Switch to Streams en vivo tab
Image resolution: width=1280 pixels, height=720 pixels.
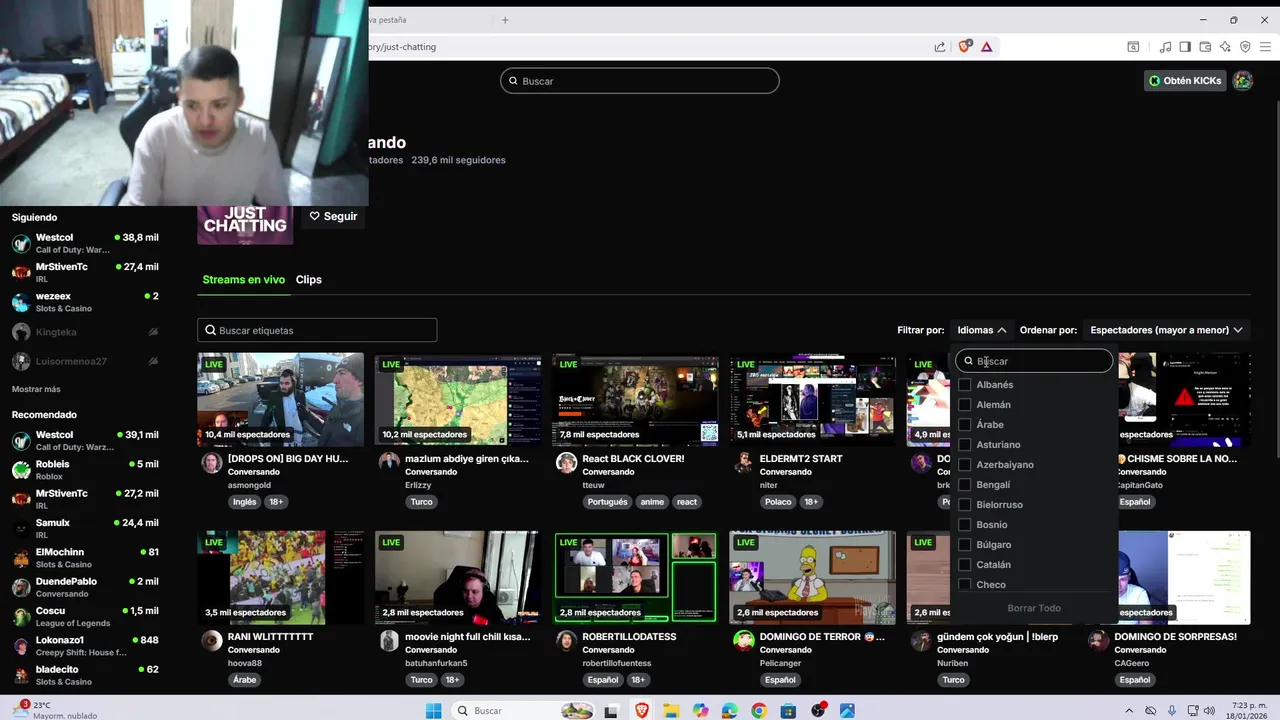pyautogui.click(x=243, y=280)
